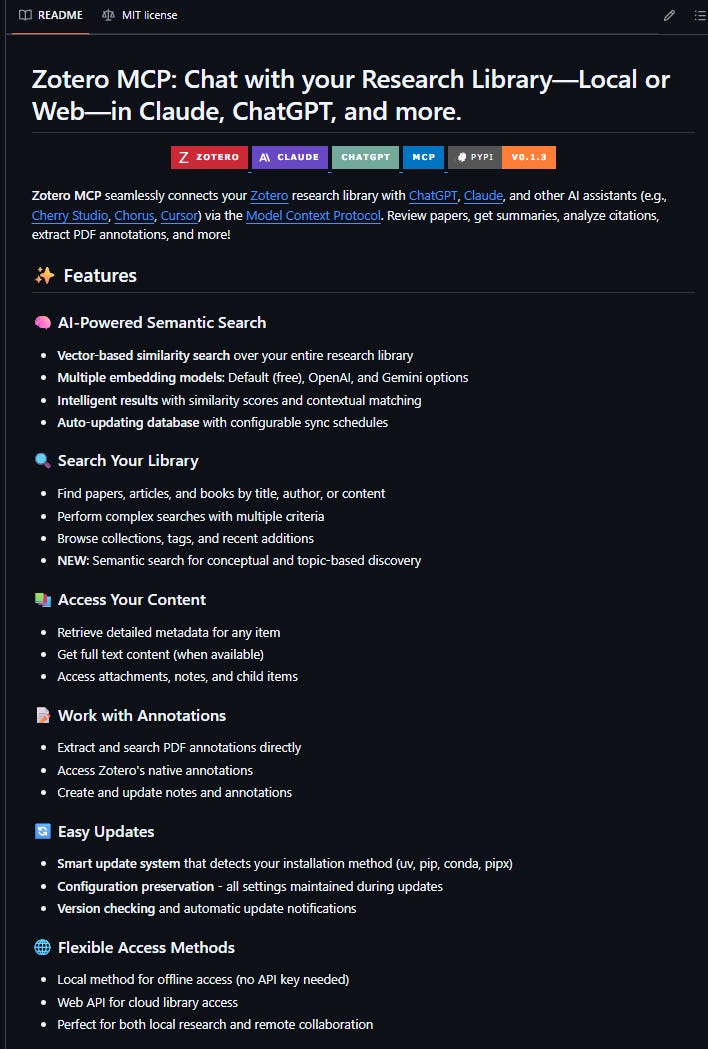Click the PyPI v0.1.3 badge
Image resolution: width=708 pixels, height=1049 pixels.
pos(502,157)
